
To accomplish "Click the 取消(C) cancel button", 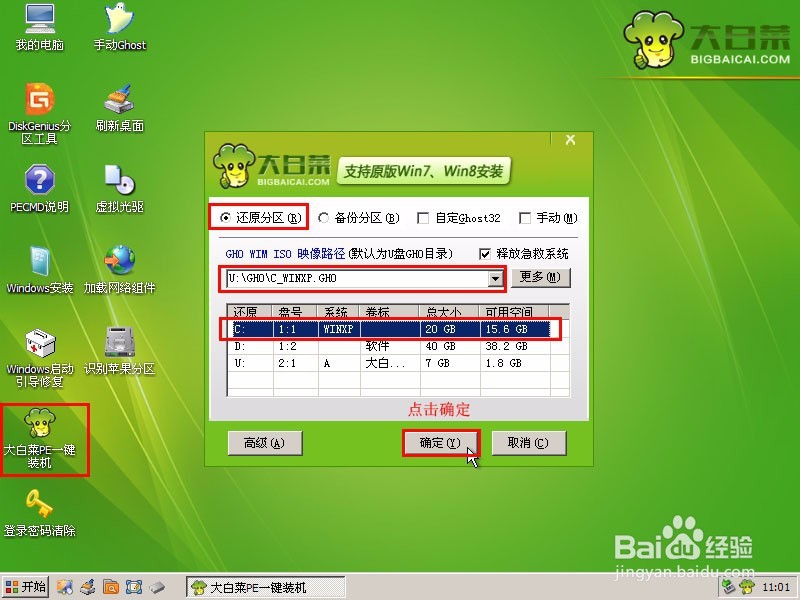I will tap(529, 443).
